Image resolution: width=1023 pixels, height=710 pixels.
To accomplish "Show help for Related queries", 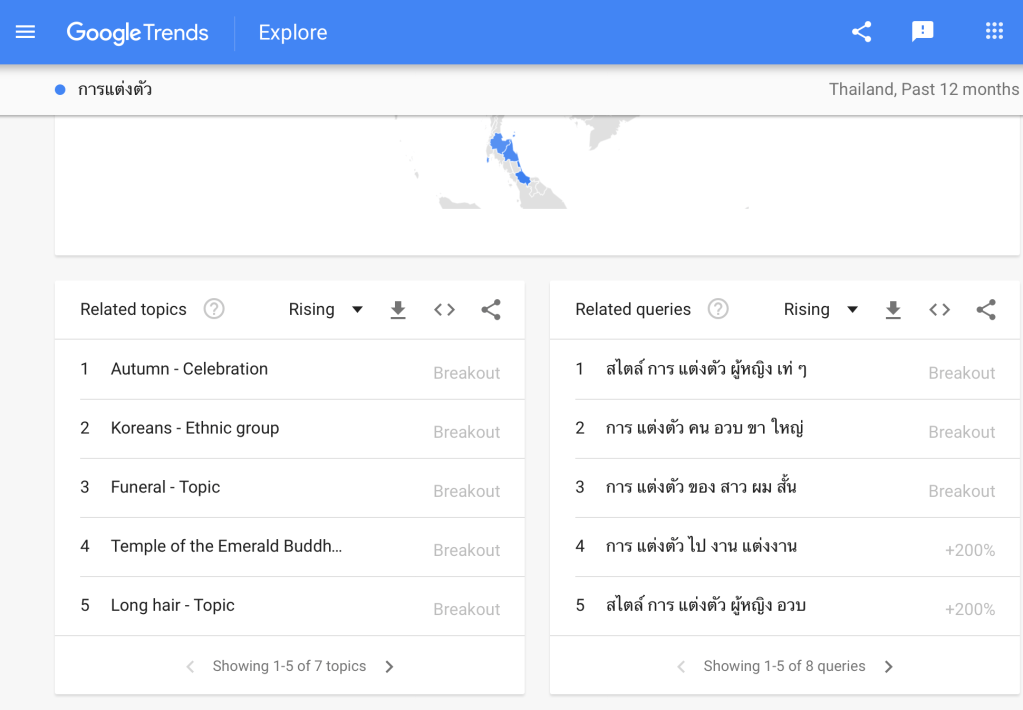I will tap(718, 309).
